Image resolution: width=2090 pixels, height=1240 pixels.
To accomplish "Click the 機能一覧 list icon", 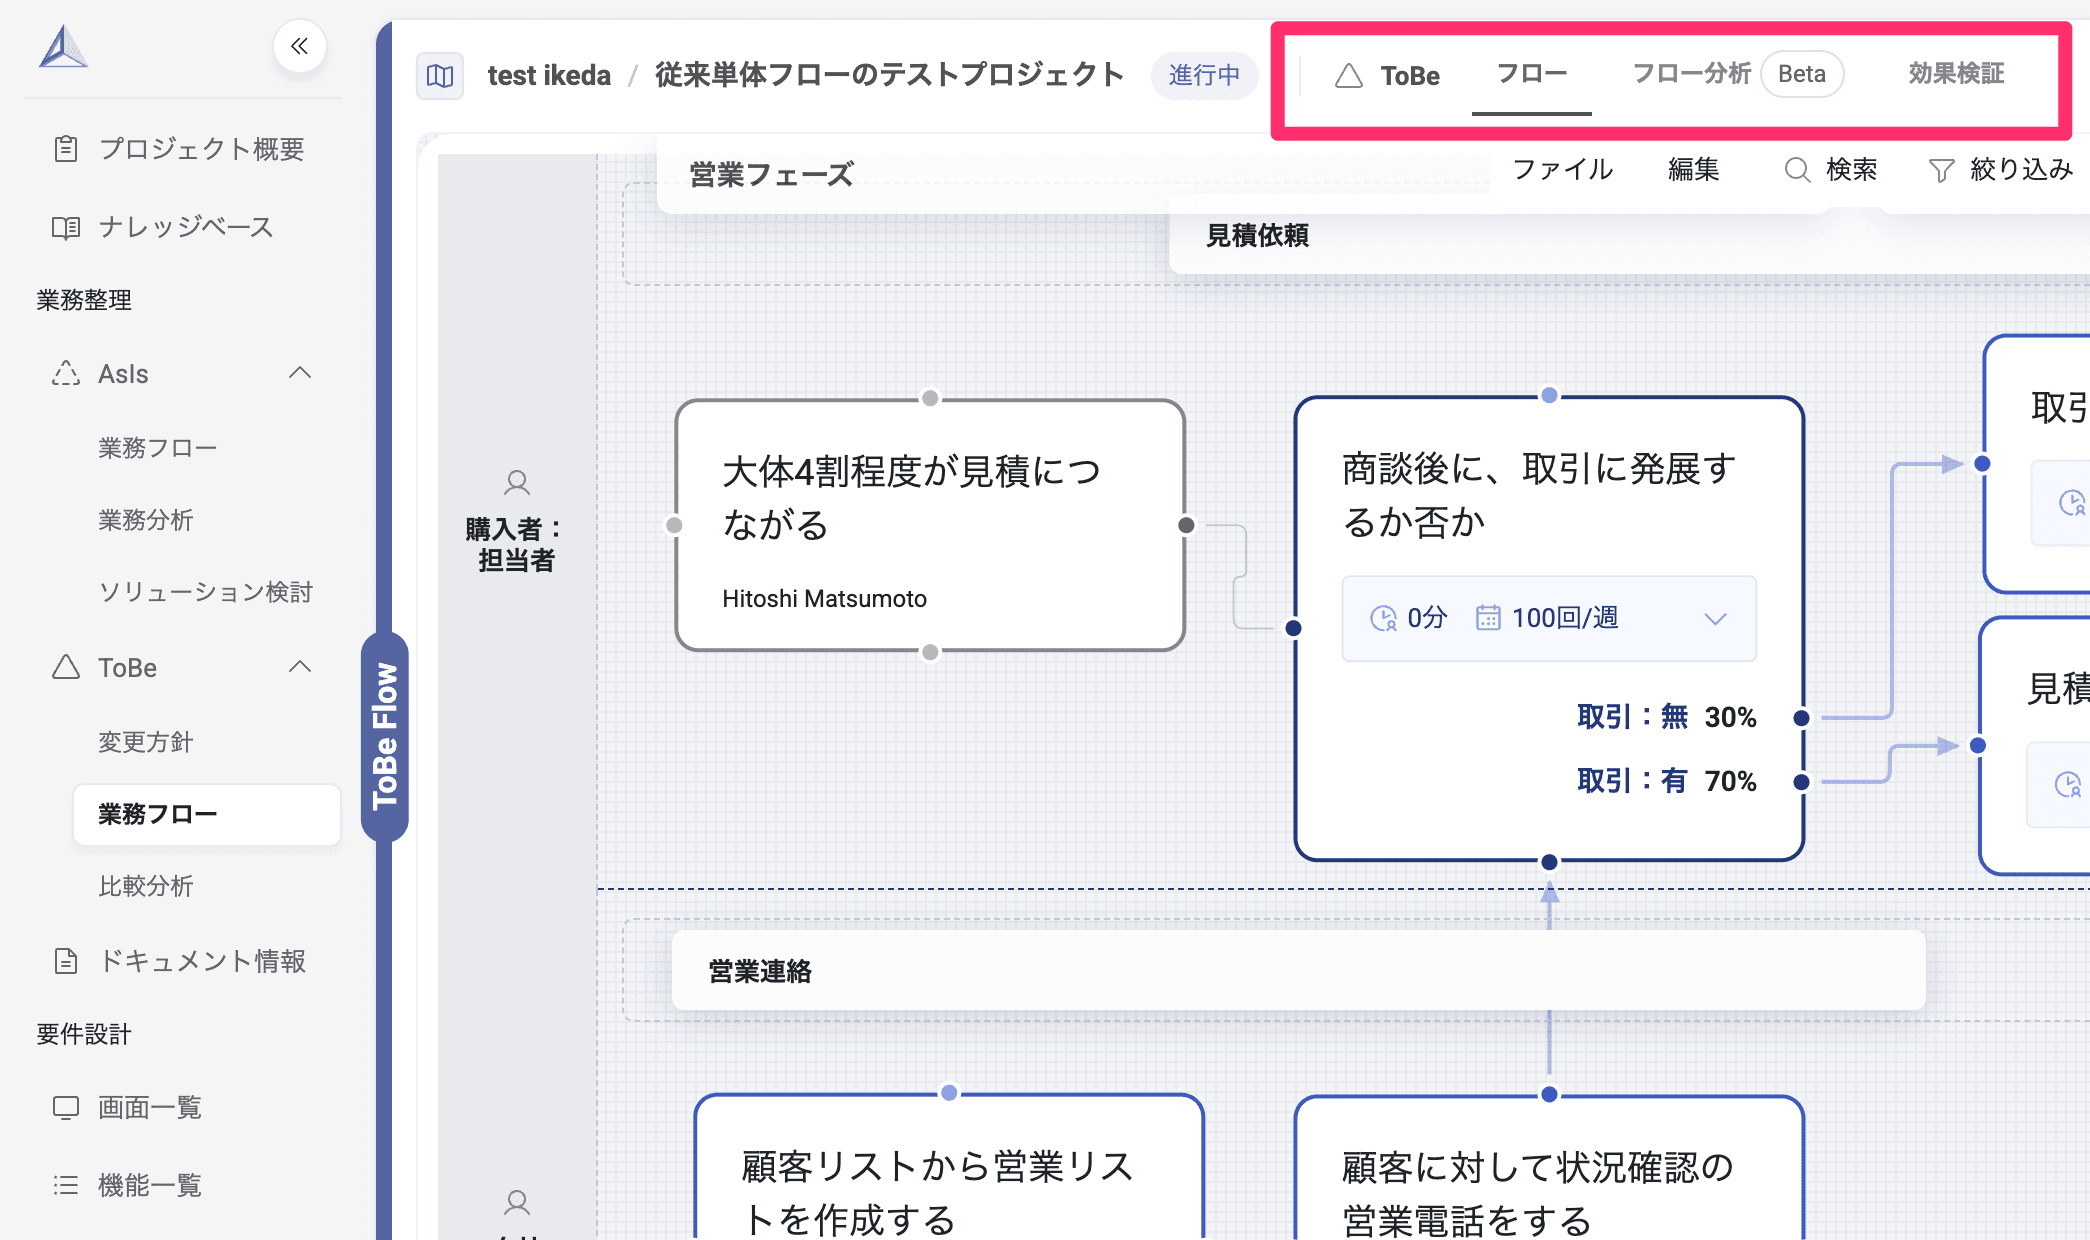I will tap(66, 1185).
